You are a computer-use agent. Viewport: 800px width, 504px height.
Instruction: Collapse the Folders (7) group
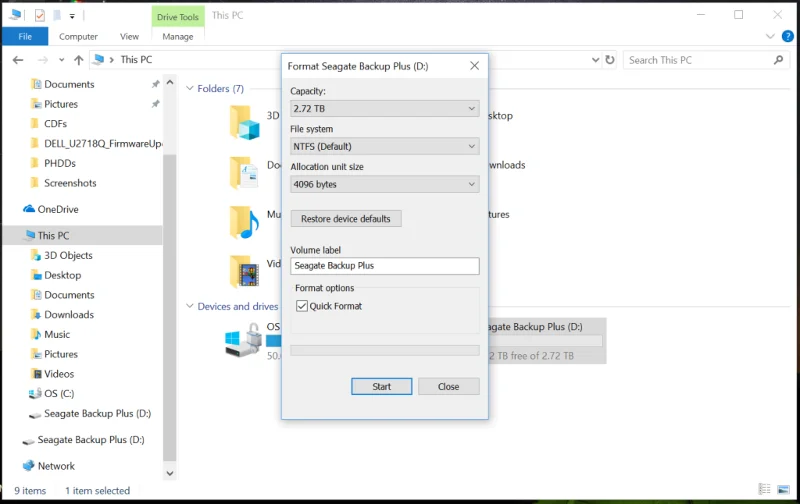[x=190, y=88]
